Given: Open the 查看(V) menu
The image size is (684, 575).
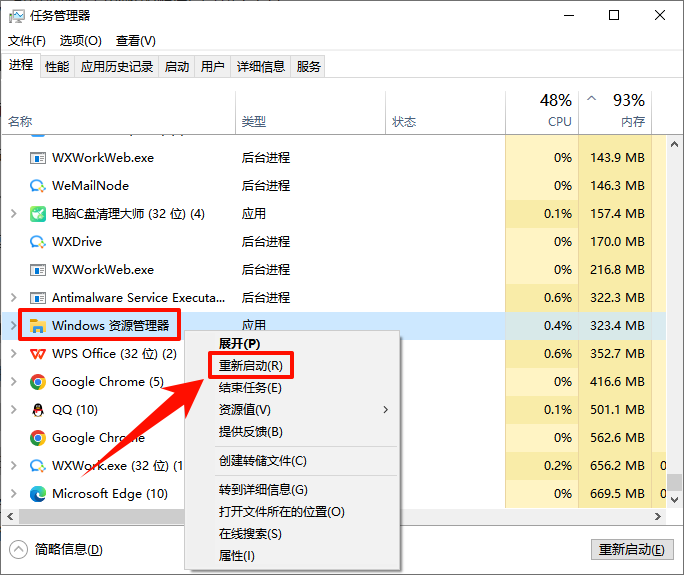Looking at the screenshot, I should coord(136,41).
